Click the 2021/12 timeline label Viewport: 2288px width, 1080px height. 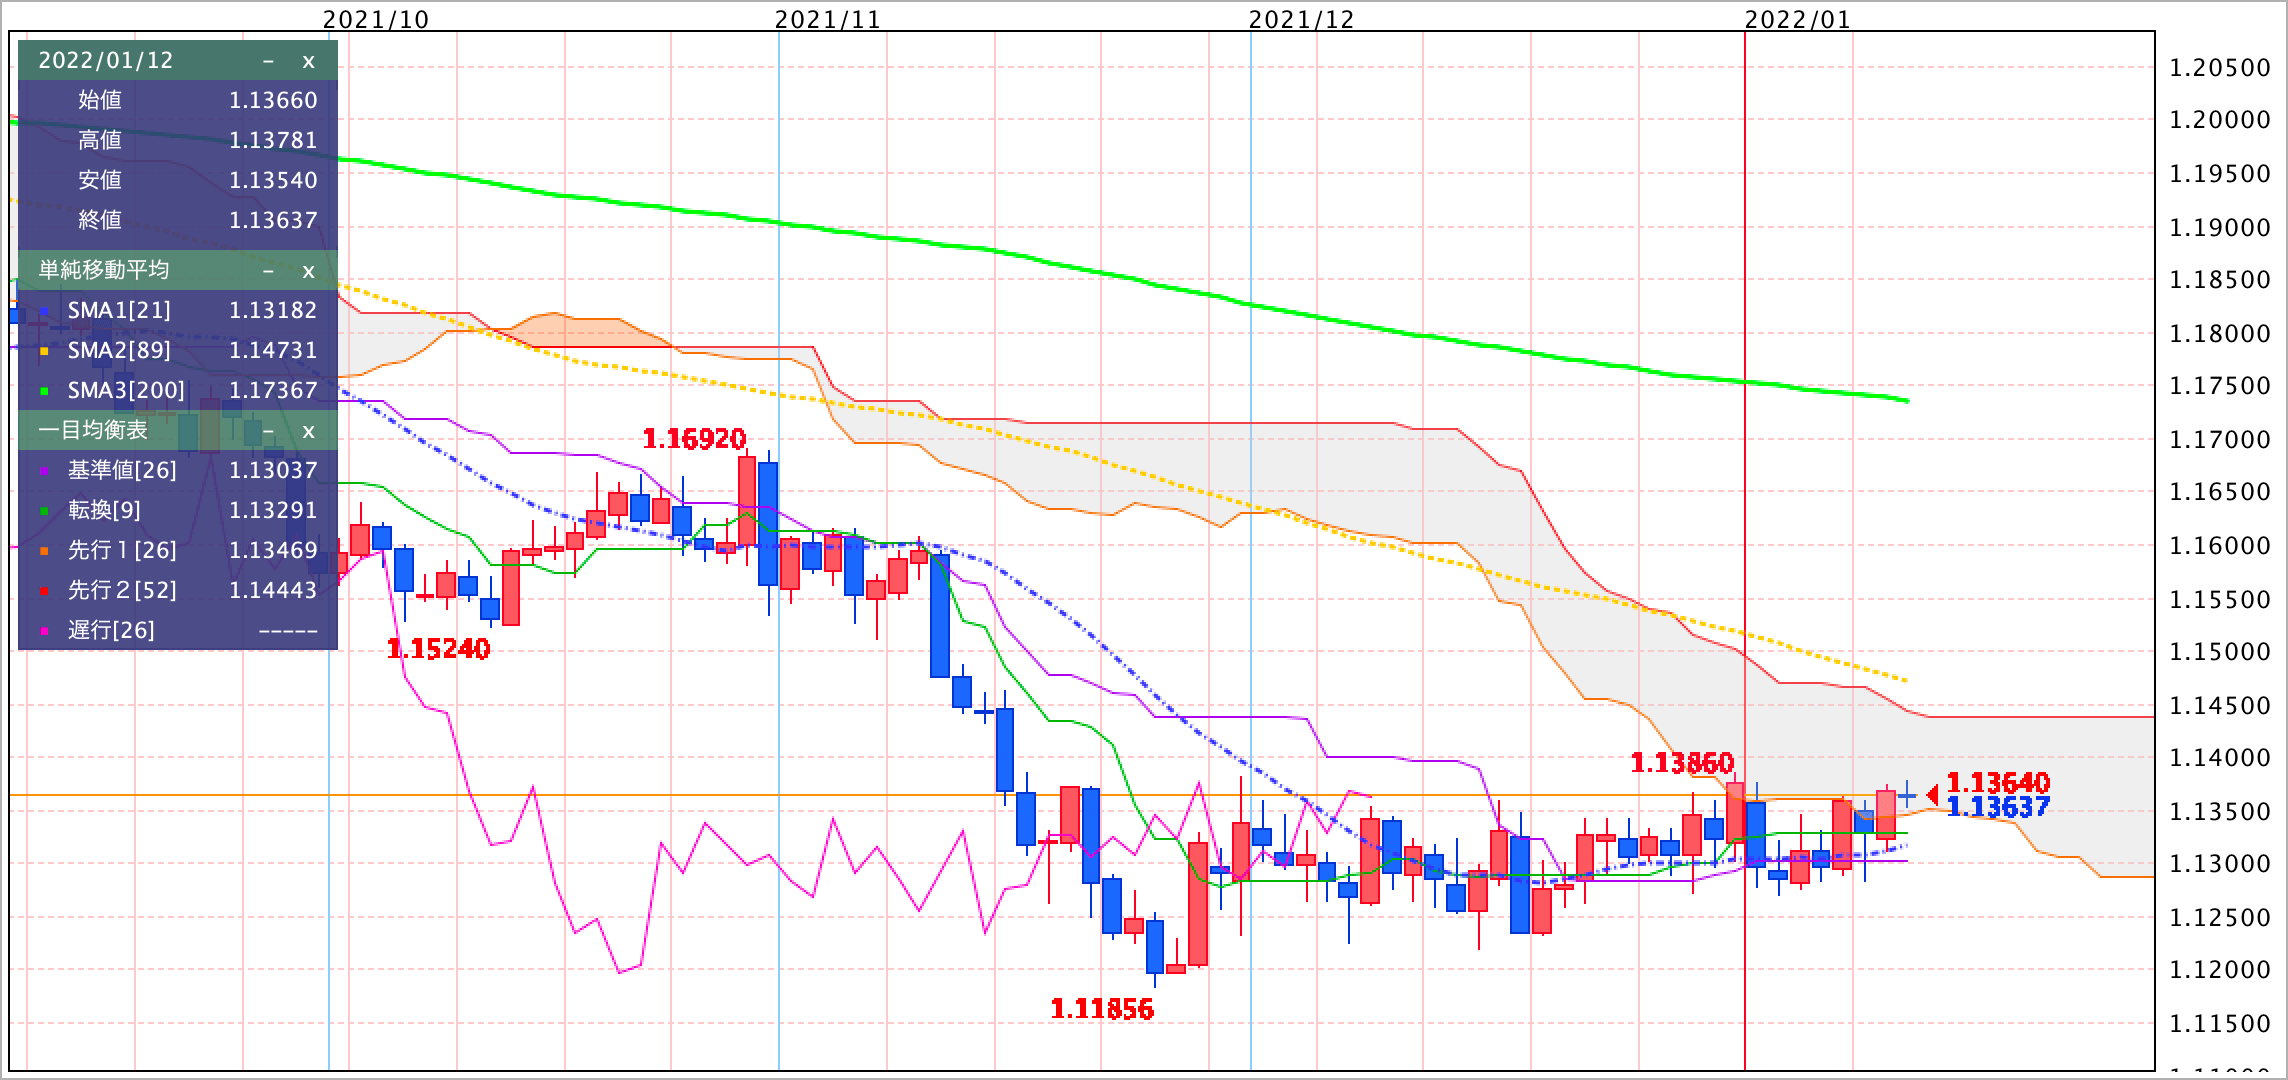coord(1302,20)
